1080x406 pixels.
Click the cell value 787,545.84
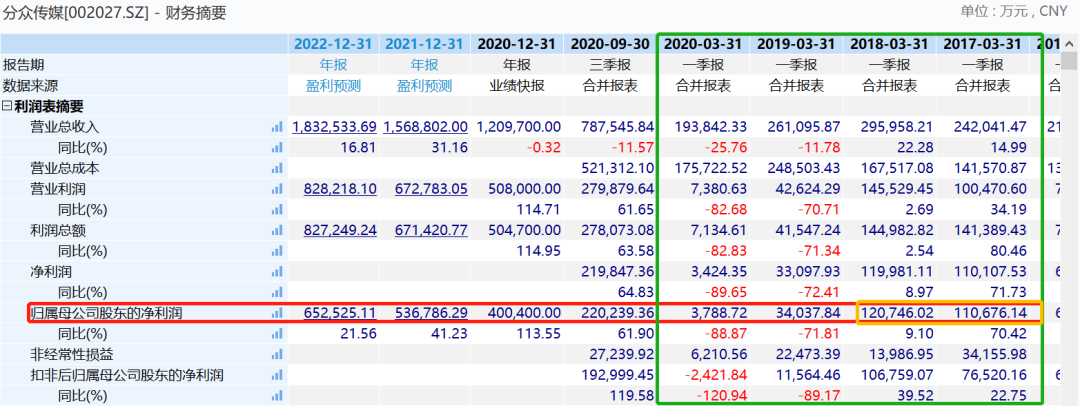[x=618, y=127]
